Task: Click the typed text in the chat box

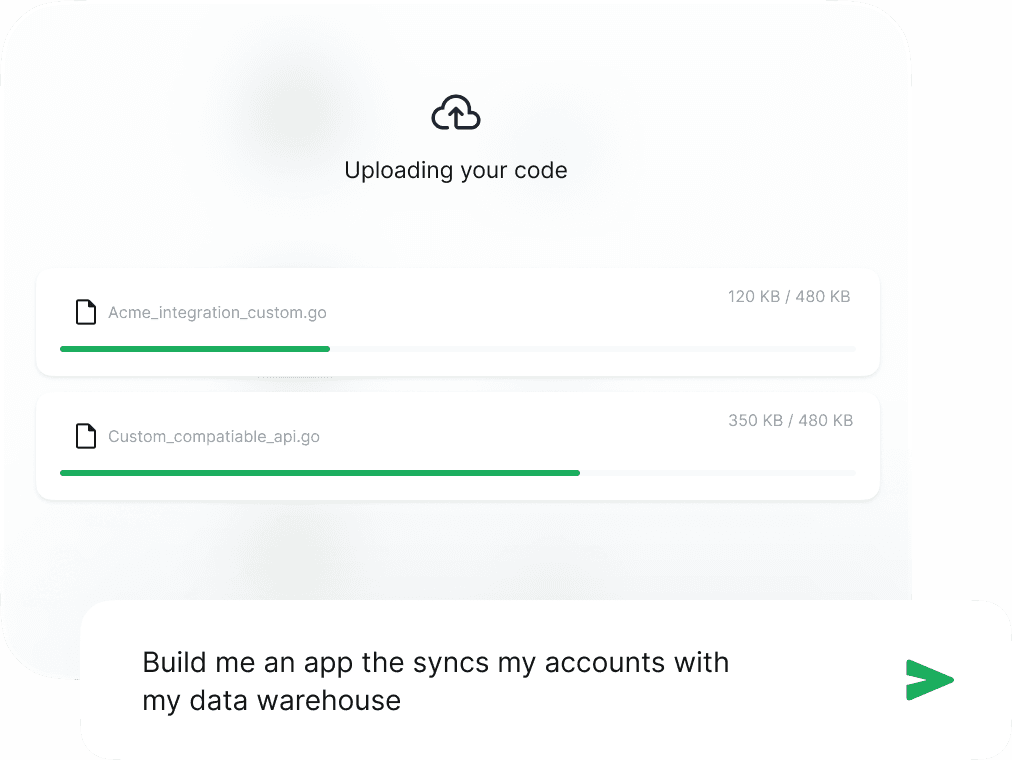Action: (x=436, y=680)
